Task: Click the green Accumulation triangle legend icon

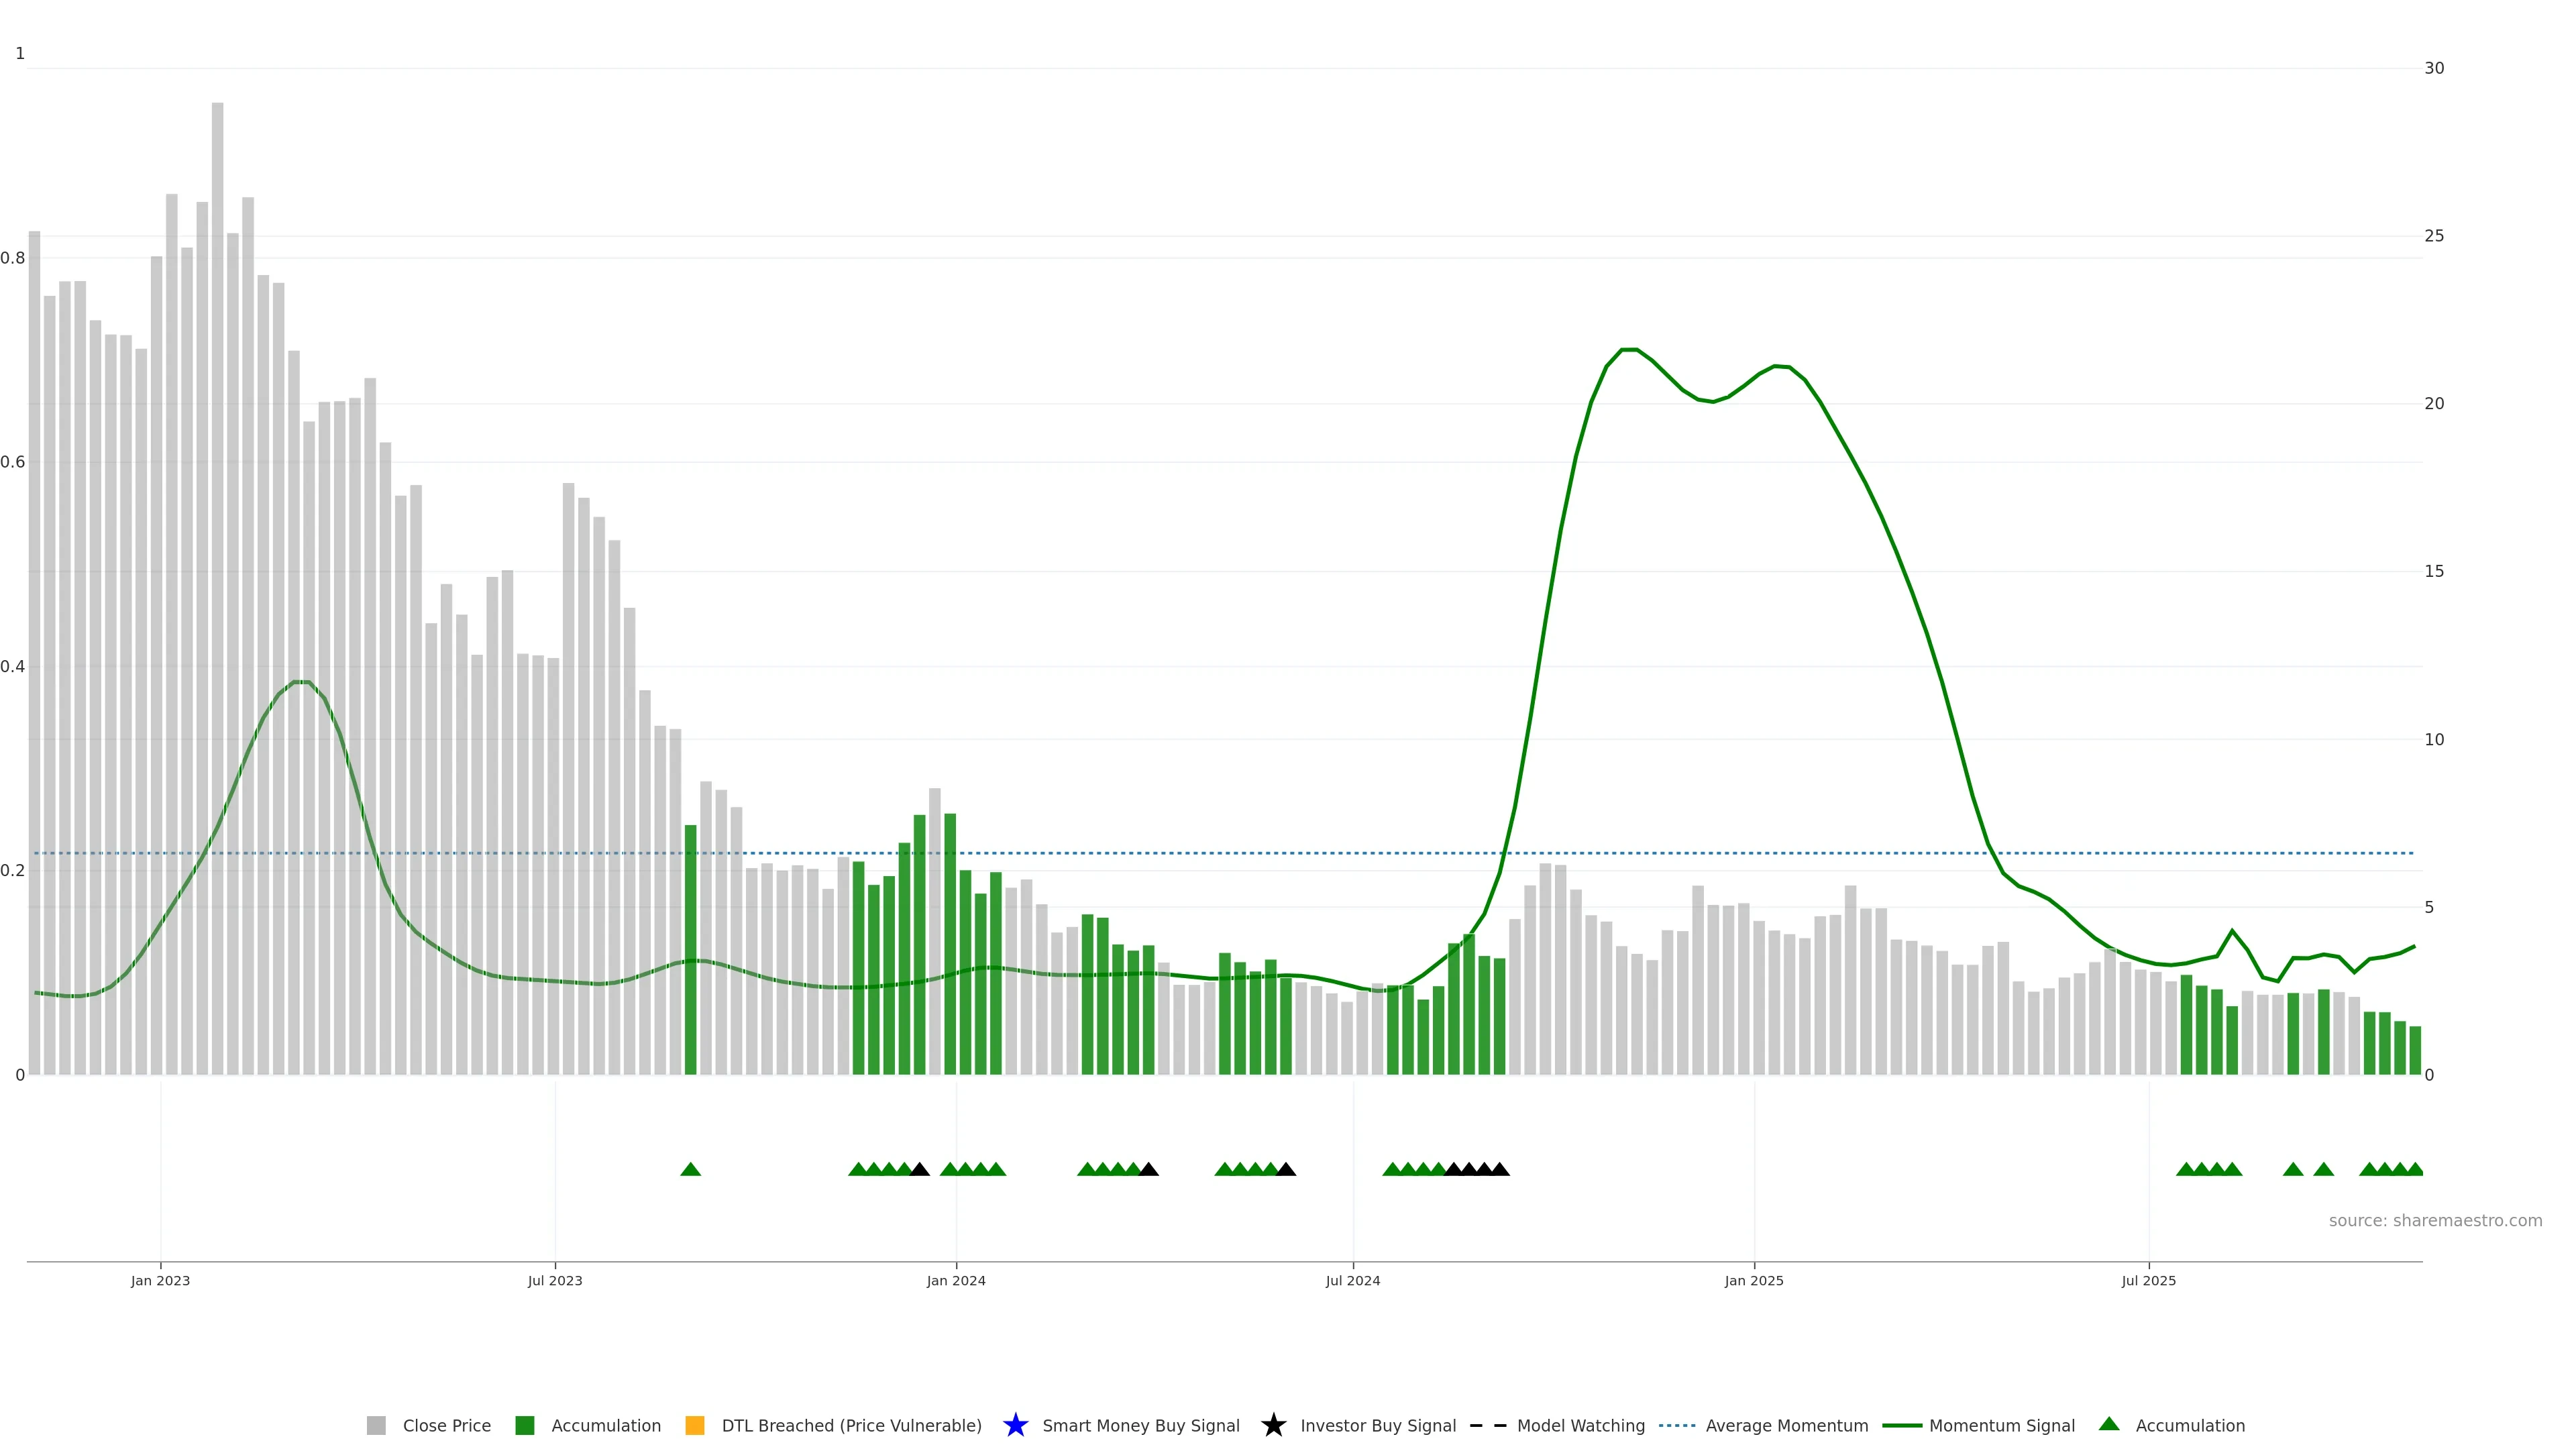Action: click(x=2109, y=1424)
